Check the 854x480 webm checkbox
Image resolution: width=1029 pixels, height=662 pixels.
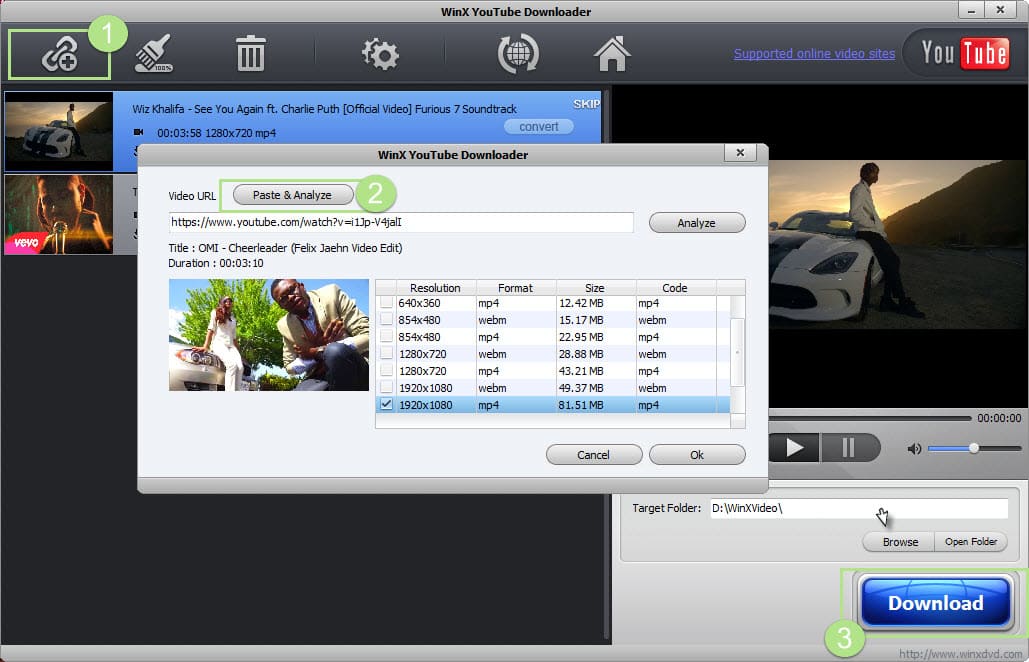tap(387, 320)
